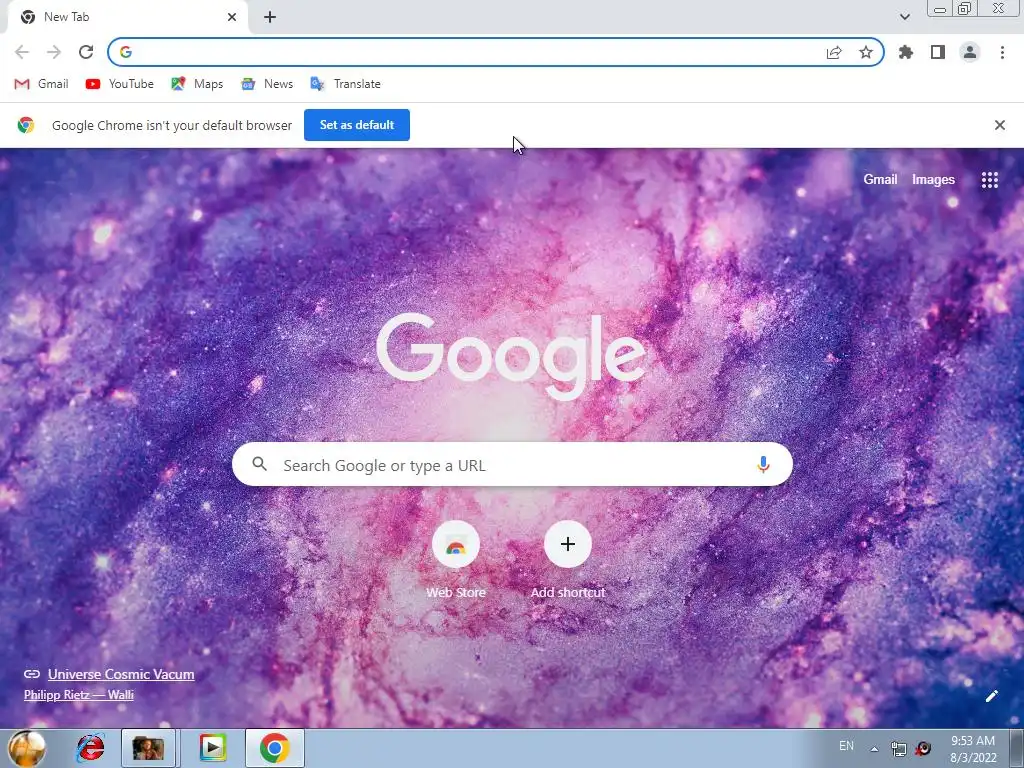This screenshot has height=768, width=1024.
Task: Open a new tab with plus button
Action: tap(270, 17)
